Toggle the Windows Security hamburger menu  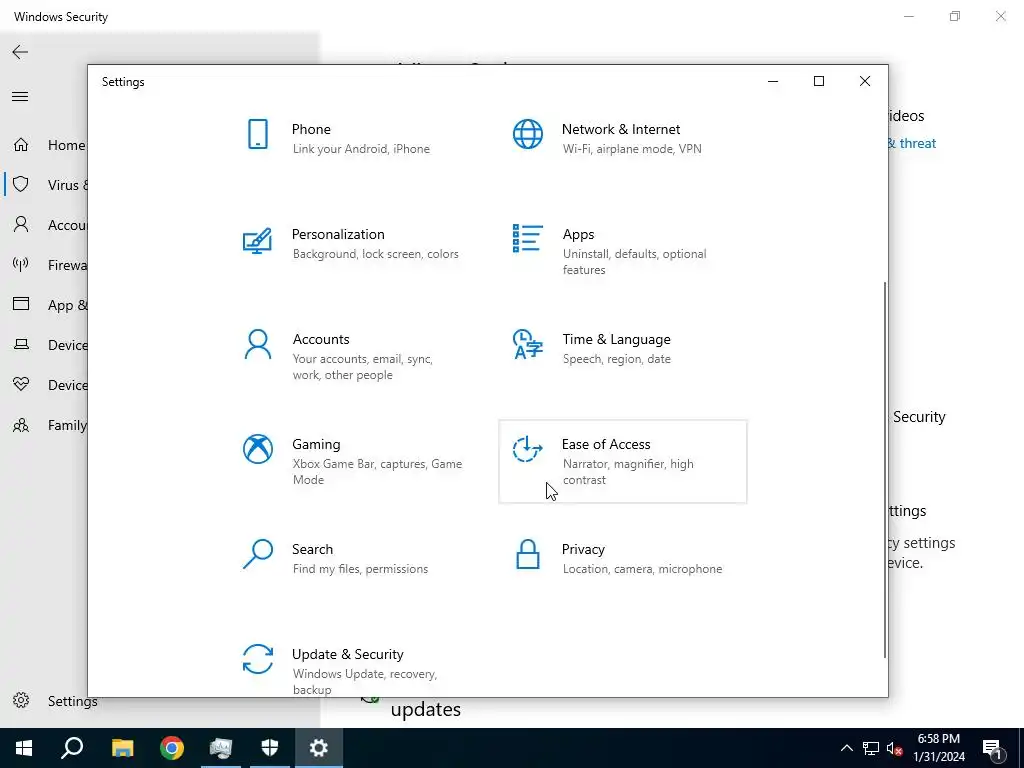[x=20, y=97]
